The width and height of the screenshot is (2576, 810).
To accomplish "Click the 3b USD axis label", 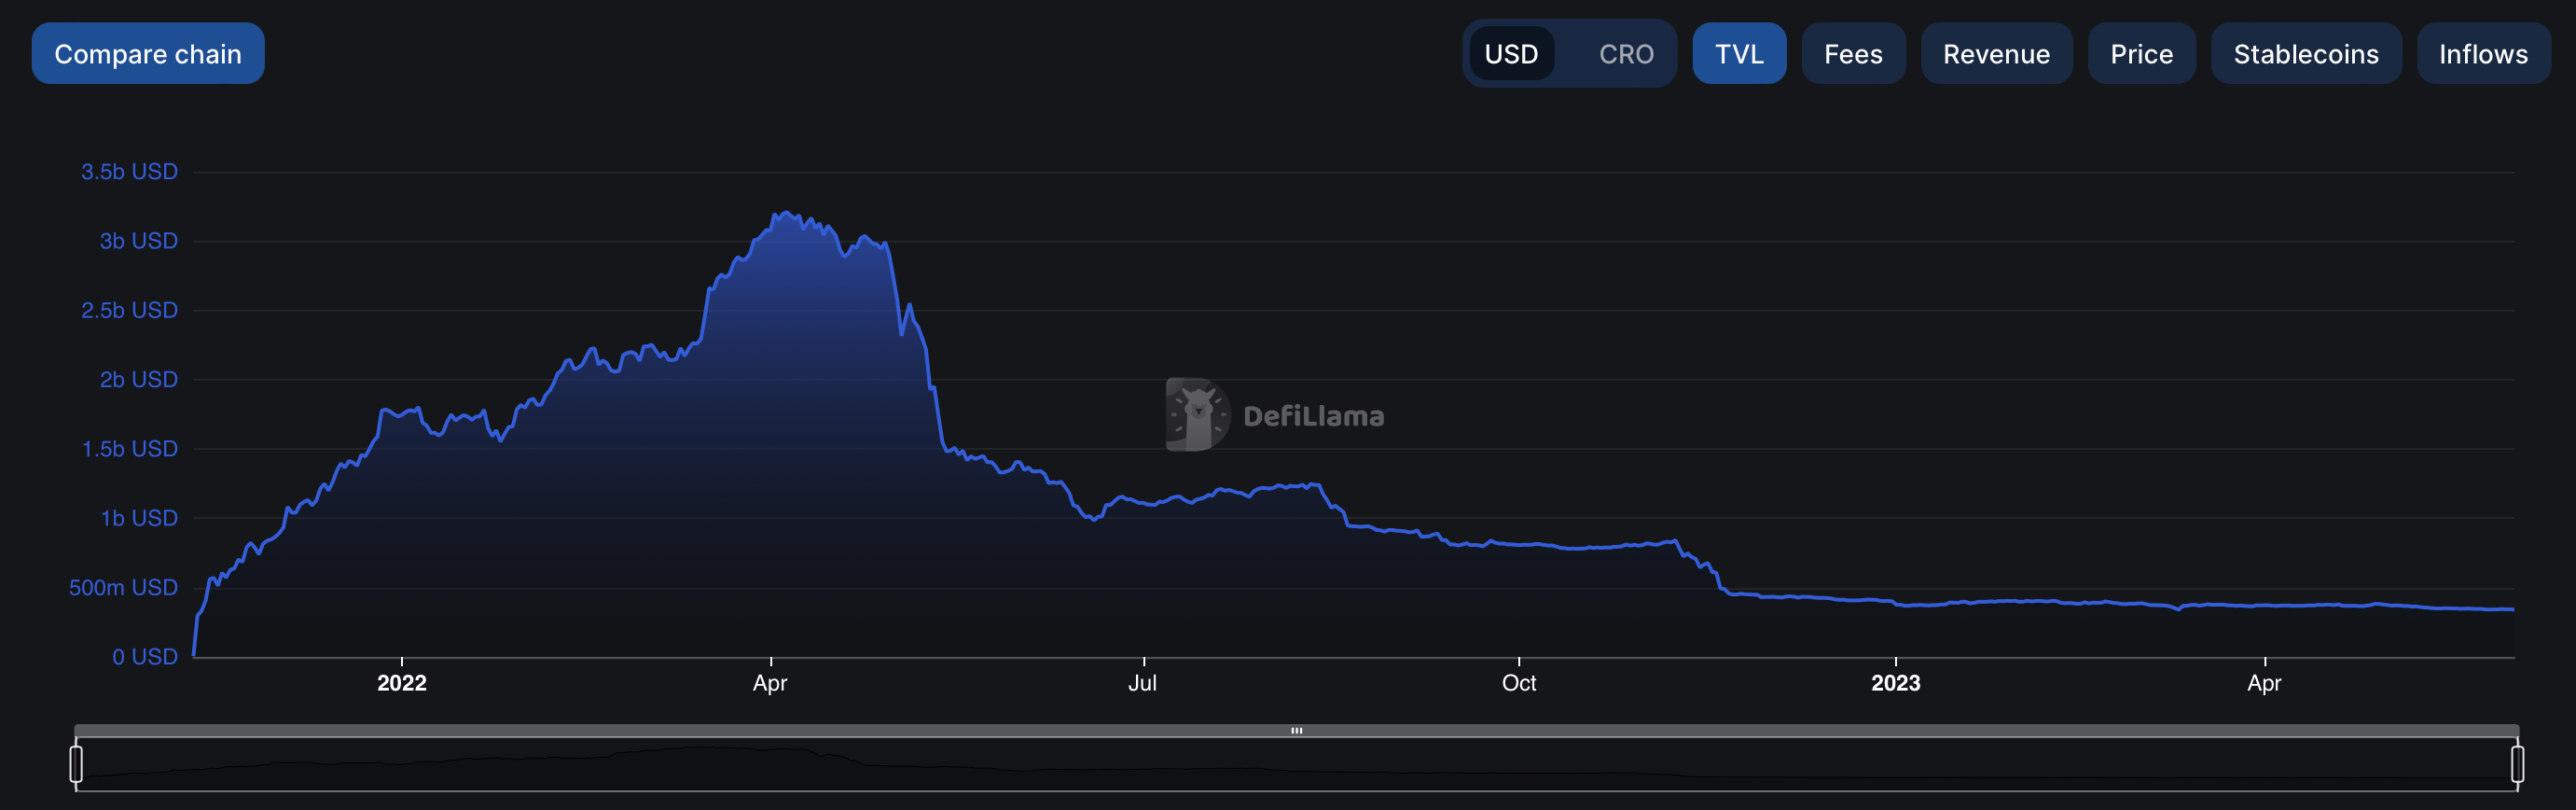I will point(138,241).
